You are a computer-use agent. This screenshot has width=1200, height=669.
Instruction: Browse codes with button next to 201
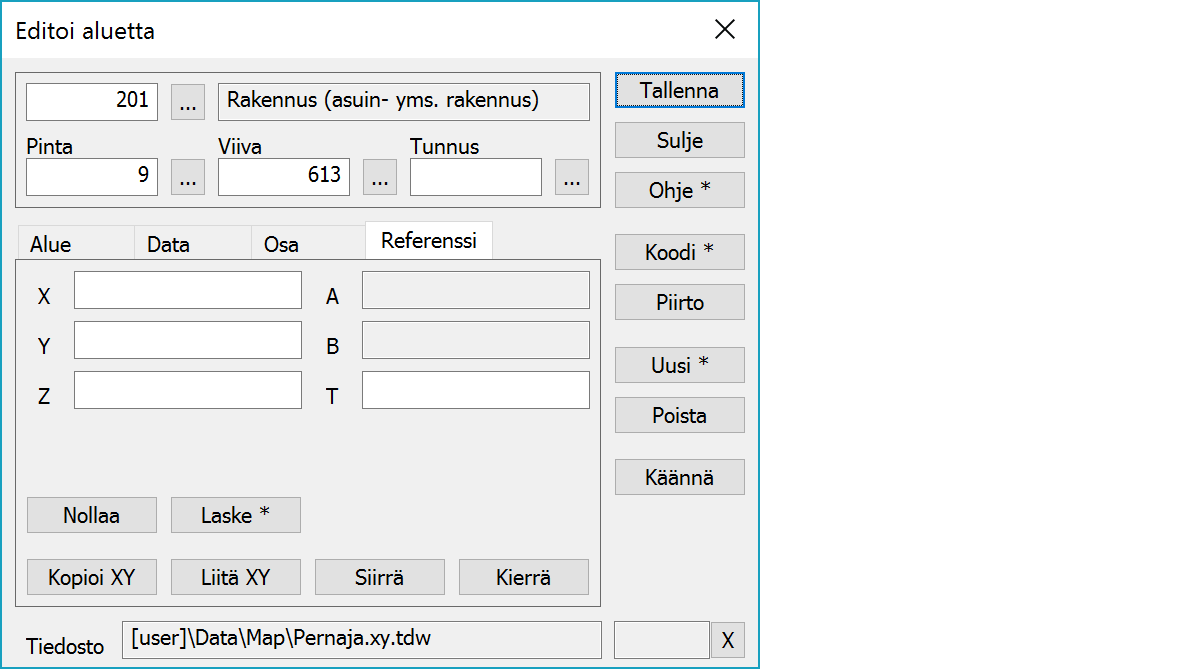[x=188, y=102]
